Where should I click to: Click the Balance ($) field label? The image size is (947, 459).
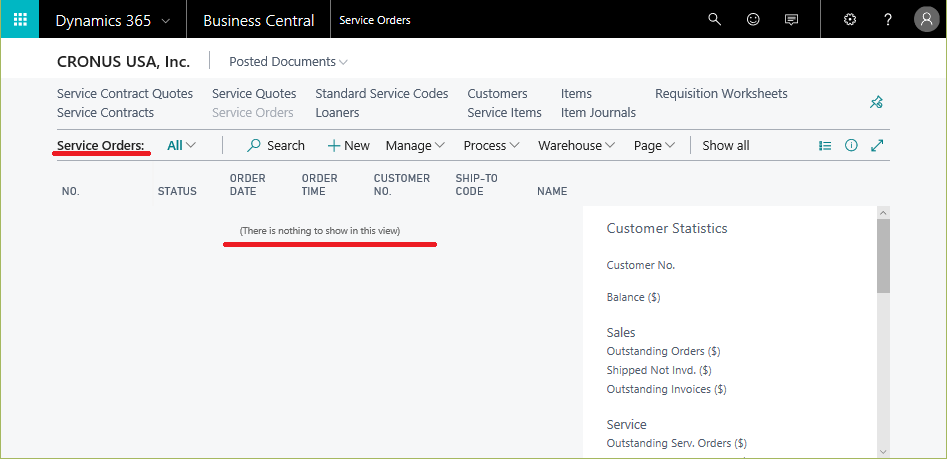tap(633, 297)
